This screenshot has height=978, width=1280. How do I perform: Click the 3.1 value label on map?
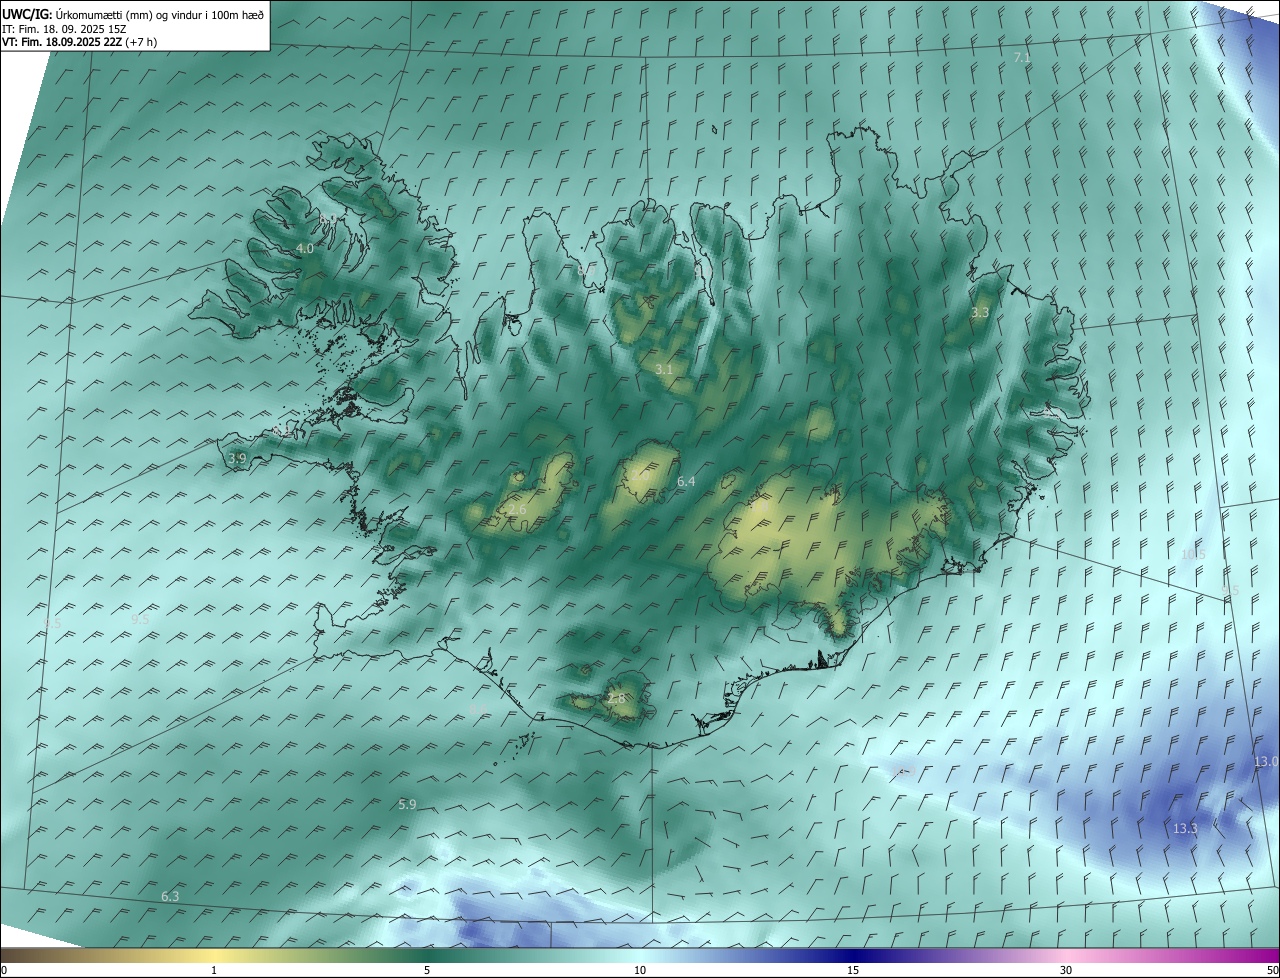click(664, 370)
